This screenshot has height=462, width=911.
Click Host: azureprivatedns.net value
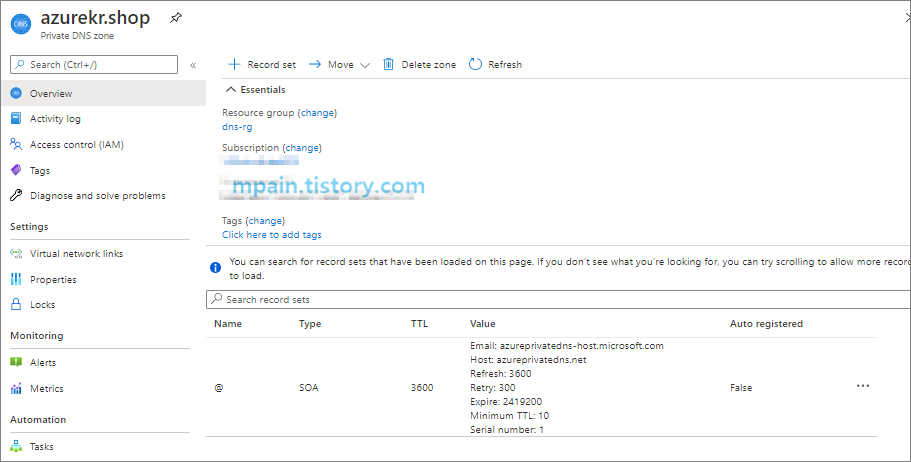(528, 360)
